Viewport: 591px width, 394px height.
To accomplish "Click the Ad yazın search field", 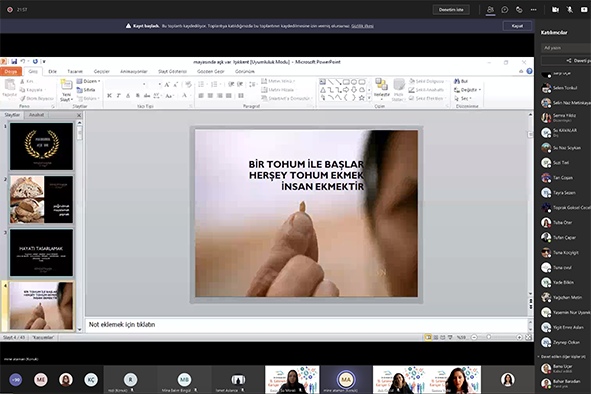I will [x=566, y=48].
